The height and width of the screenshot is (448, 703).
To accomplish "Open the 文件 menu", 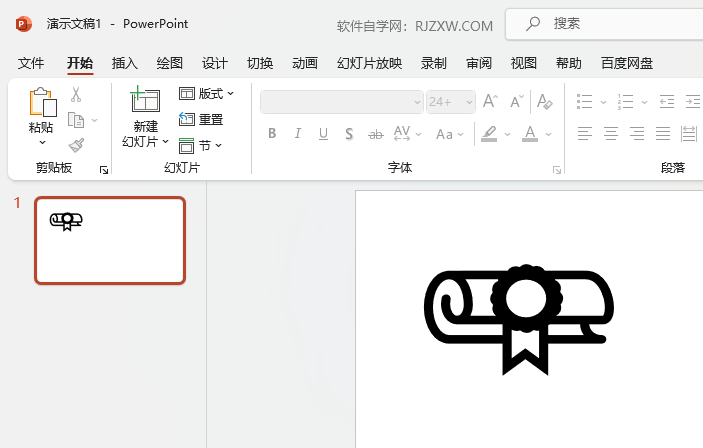I will tap(31, 63).
